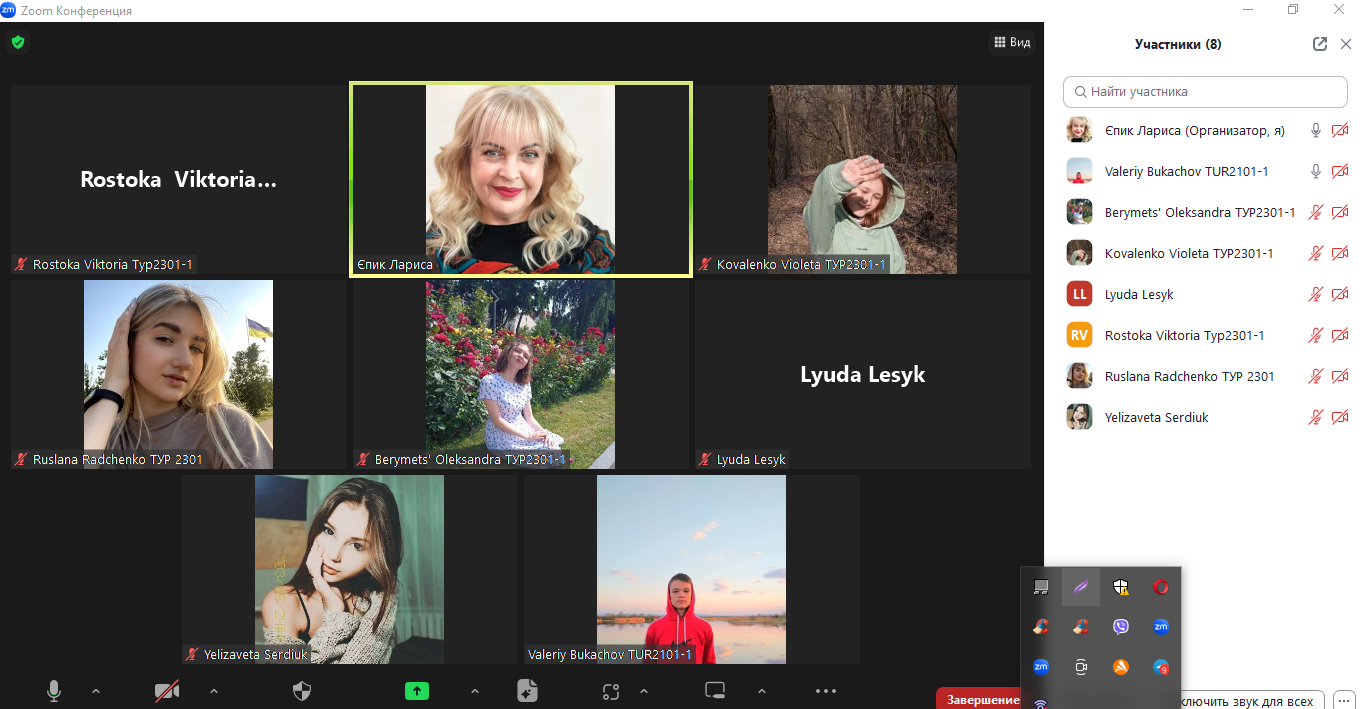Expand share screen options arrow
Viewport: 1363px width, 709px height.
click(x=474, y=690)
